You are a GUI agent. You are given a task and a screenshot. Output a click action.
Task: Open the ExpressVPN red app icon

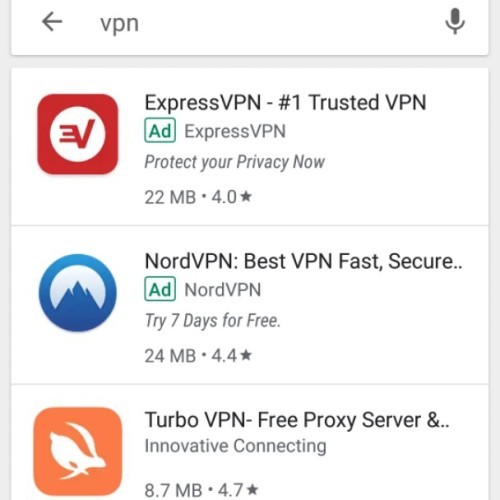[x=78, y=134]
